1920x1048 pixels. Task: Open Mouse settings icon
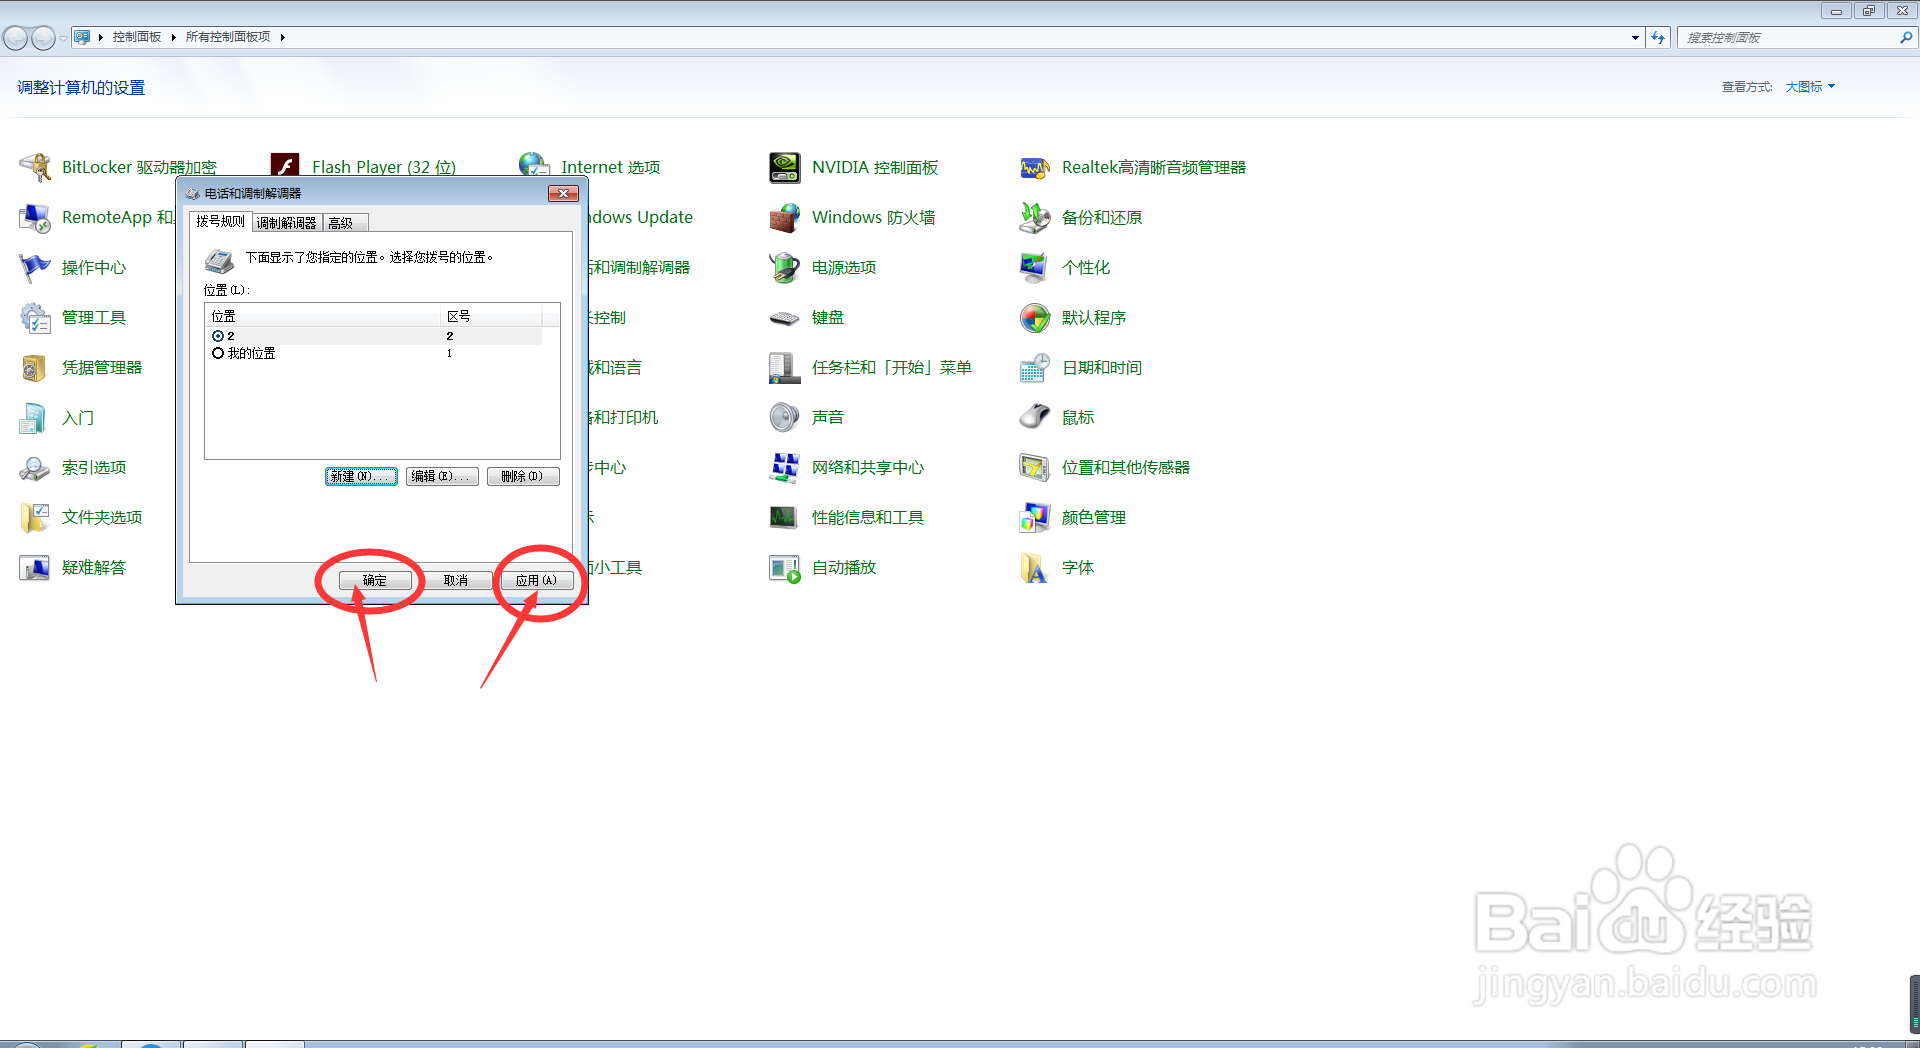[x=1035, y=417]
